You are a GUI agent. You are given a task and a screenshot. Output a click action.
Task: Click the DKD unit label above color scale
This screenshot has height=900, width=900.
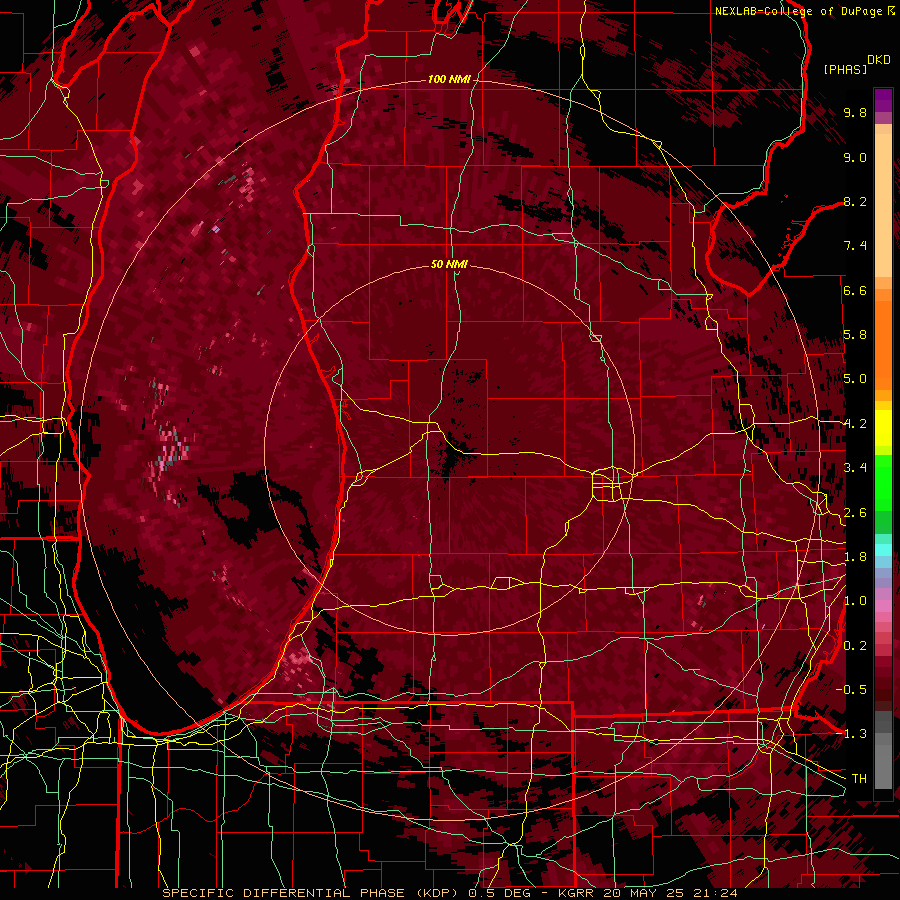pos(878,60)
